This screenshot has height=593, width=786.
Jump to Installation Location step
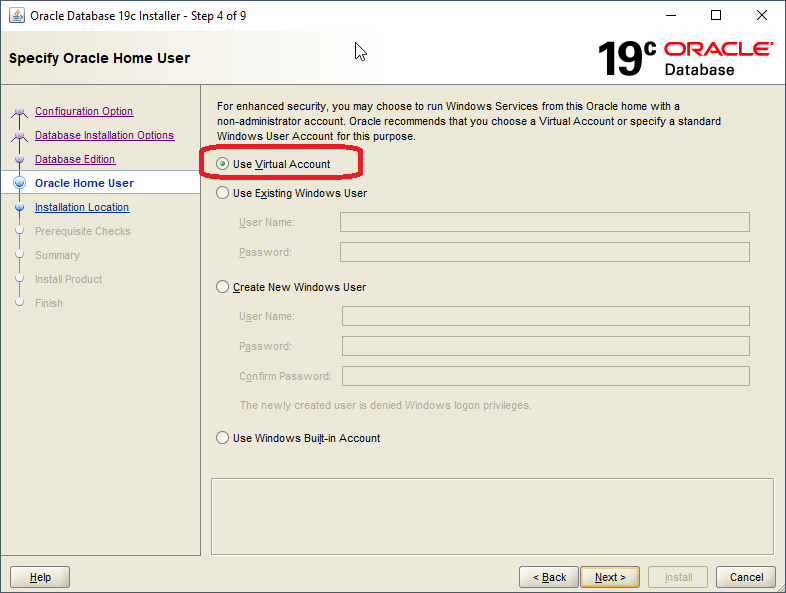pyautogui.click(x=82, y=208)
